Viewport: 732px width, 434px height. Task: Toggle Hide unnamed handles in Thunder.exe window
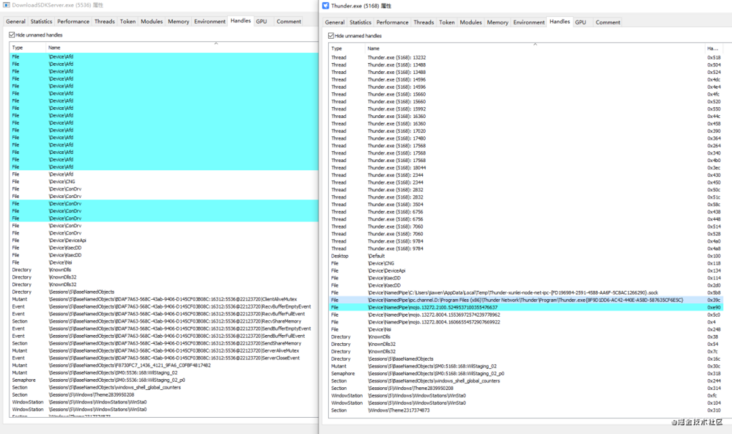click(x=331, y=35)
